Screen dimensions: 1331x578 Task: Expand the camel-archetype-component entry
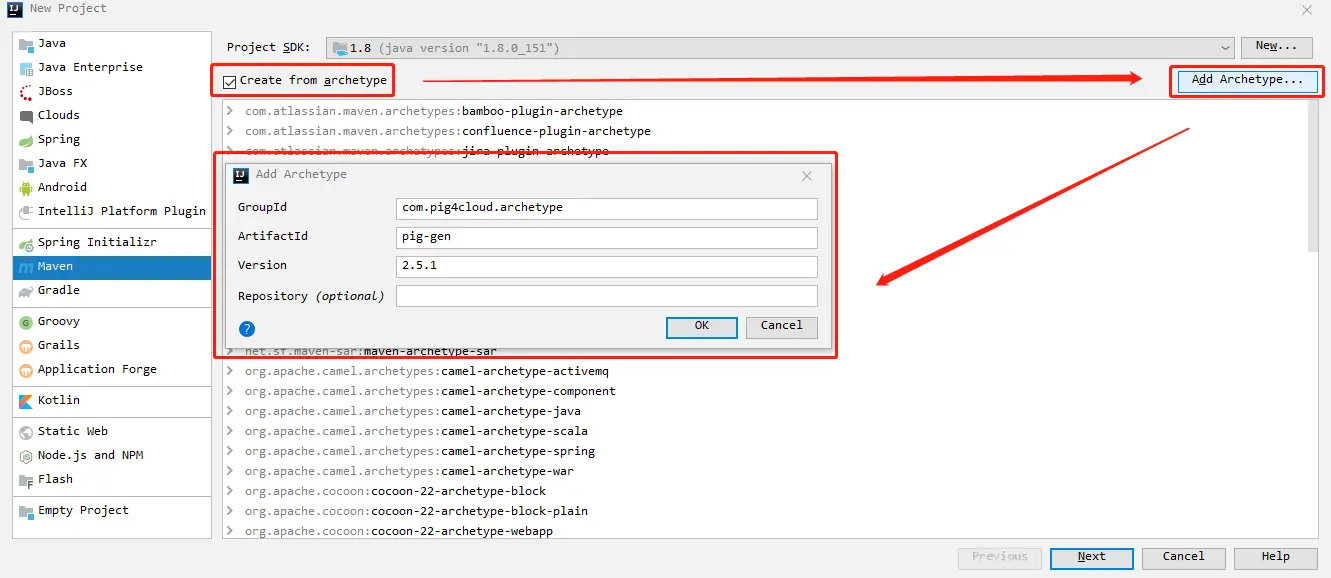click(x=231, y=391)
